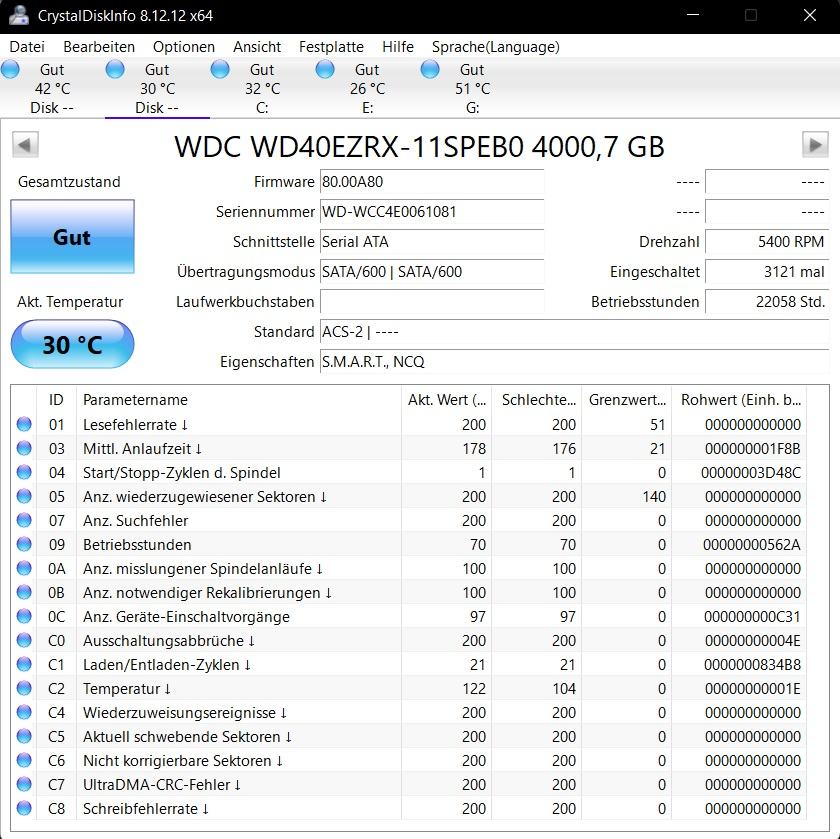Click raw value 000000001F8B
The height and width of the screenshot is (839, 840).
pyautogui.click(x=753, y=448)
